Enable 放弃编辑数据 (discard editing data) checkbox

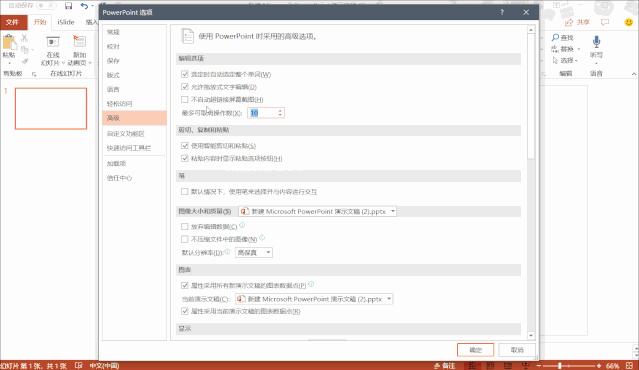(185, 227)
